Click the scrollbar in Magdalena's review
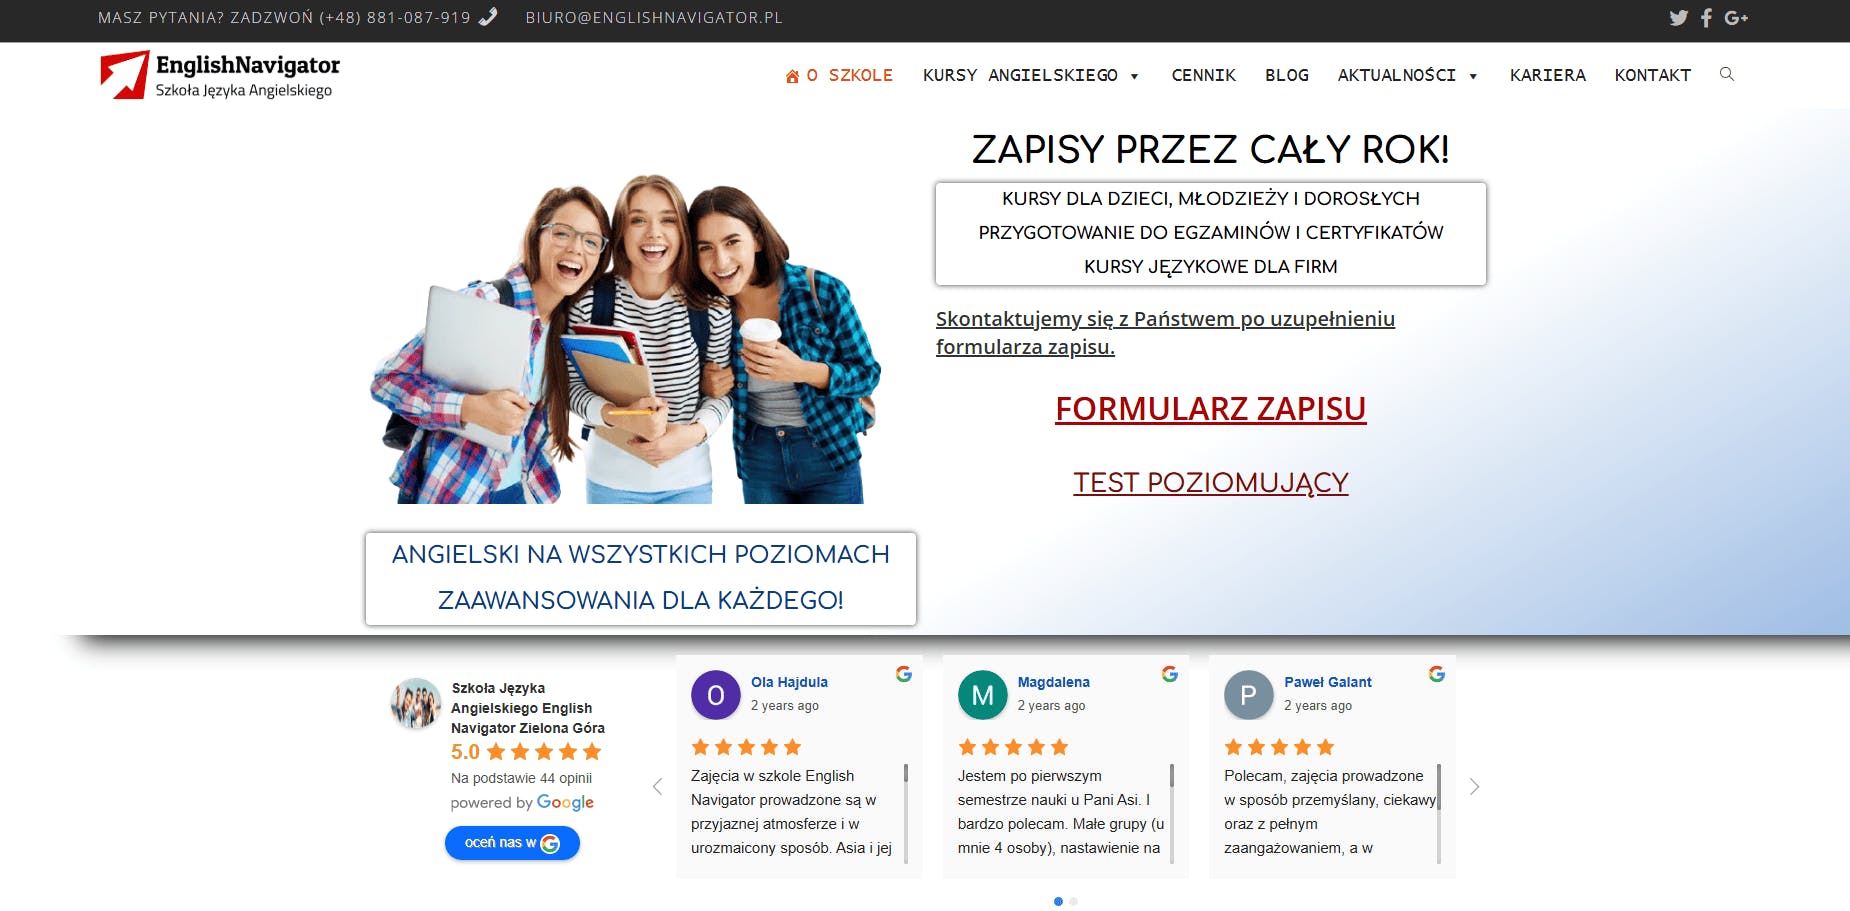The height and width of the screenshot is (911, 1850). click(x=1172, y=813)
